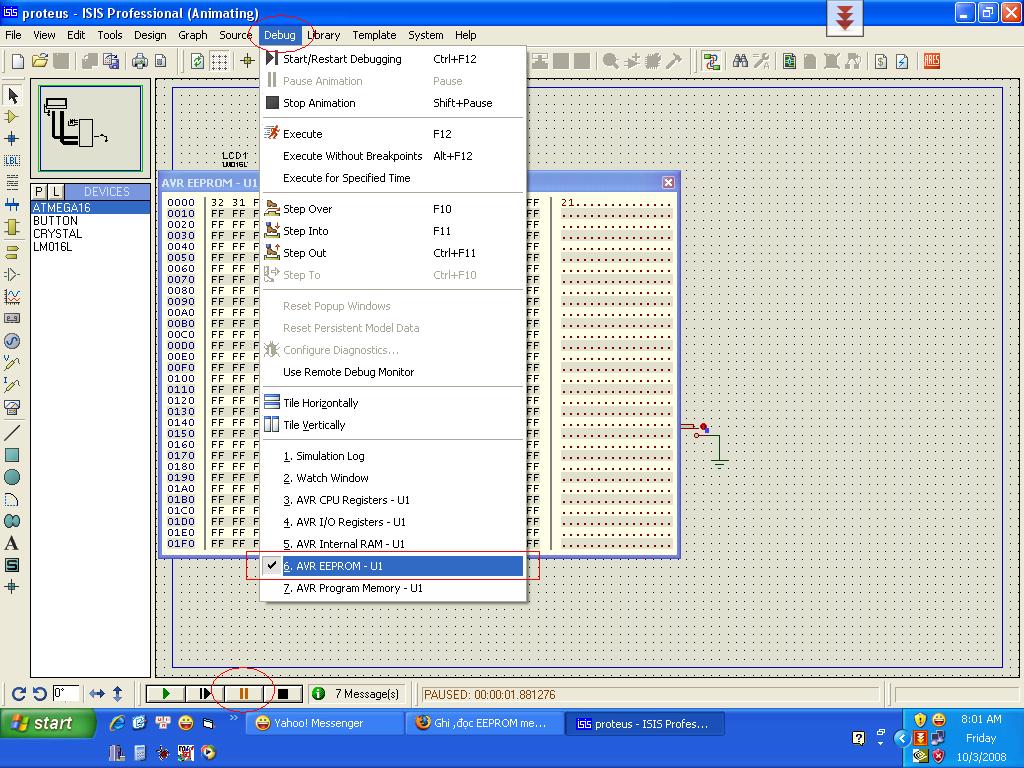1024x768 pixels.
Task: Toggle the grid display icon
Action: pyautogui.click(x=219, y=61)
